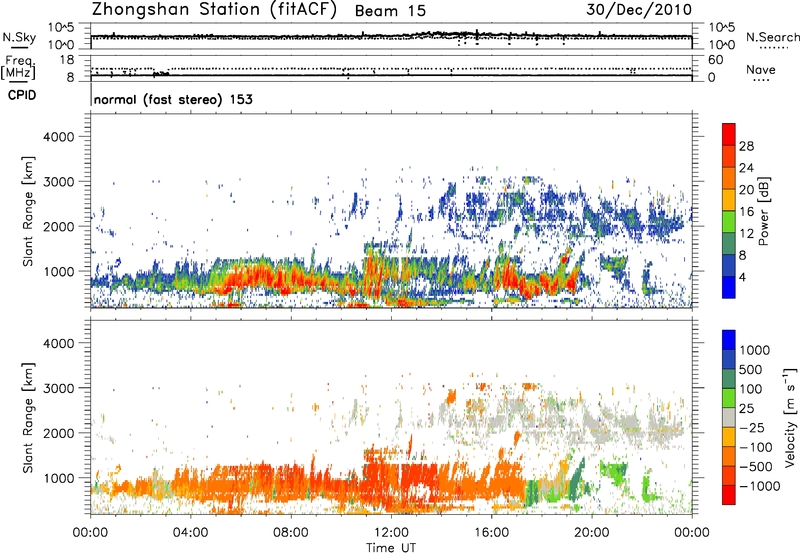Click the '60' Nave axis tick
This screenshot has height=554, width=800.
point(716,60)
